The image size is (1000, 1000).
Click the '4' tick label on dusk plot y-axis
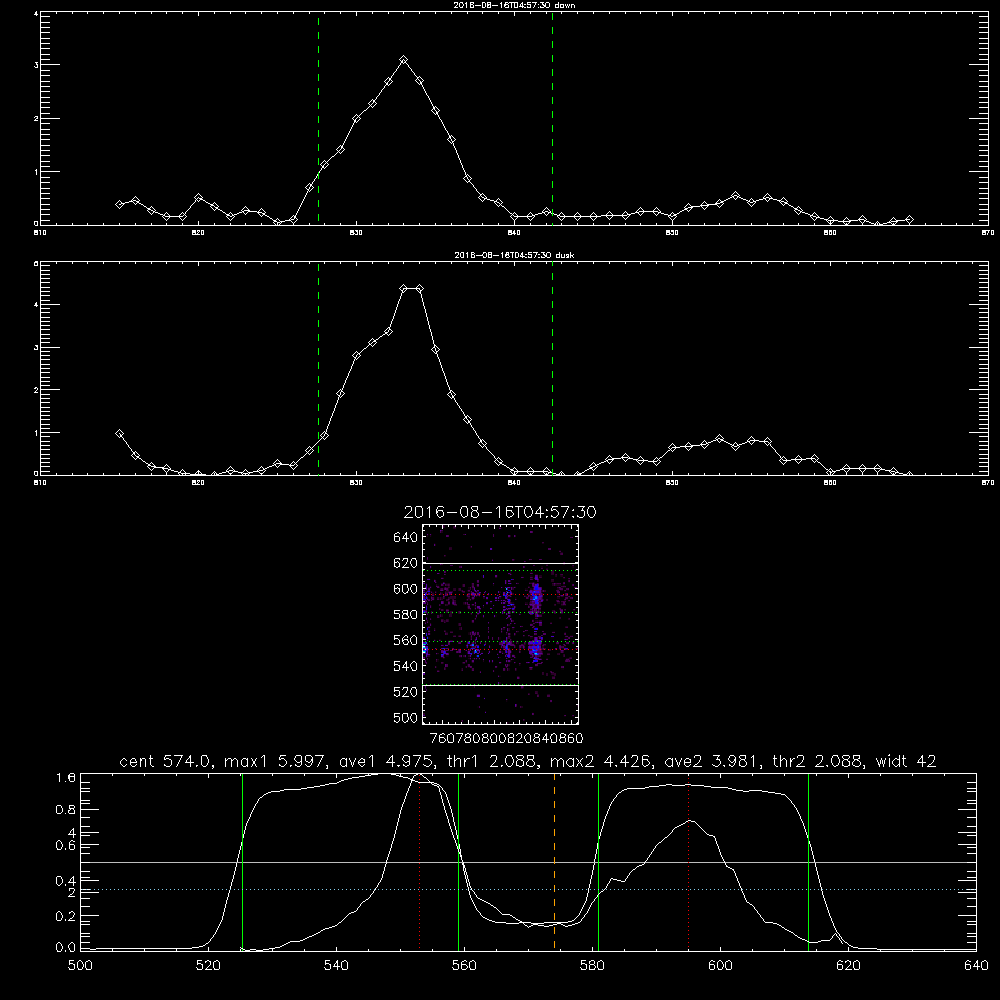[36, 305]
